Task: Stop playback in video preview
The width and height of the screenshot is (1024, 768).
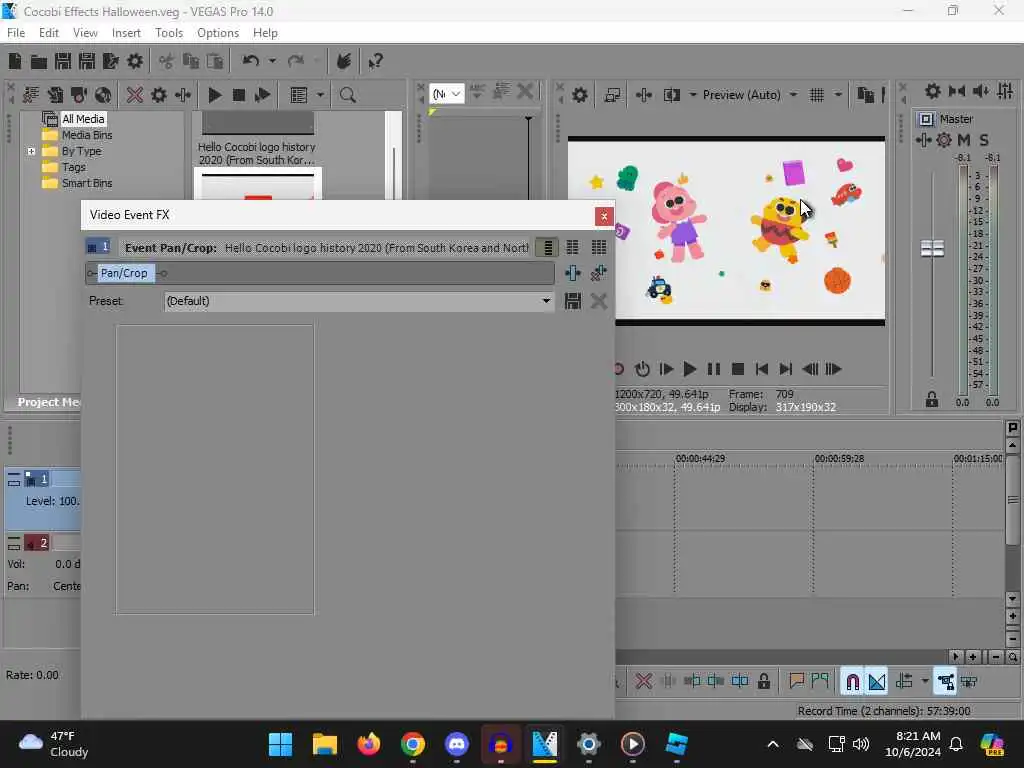Action: click(737, 369)
